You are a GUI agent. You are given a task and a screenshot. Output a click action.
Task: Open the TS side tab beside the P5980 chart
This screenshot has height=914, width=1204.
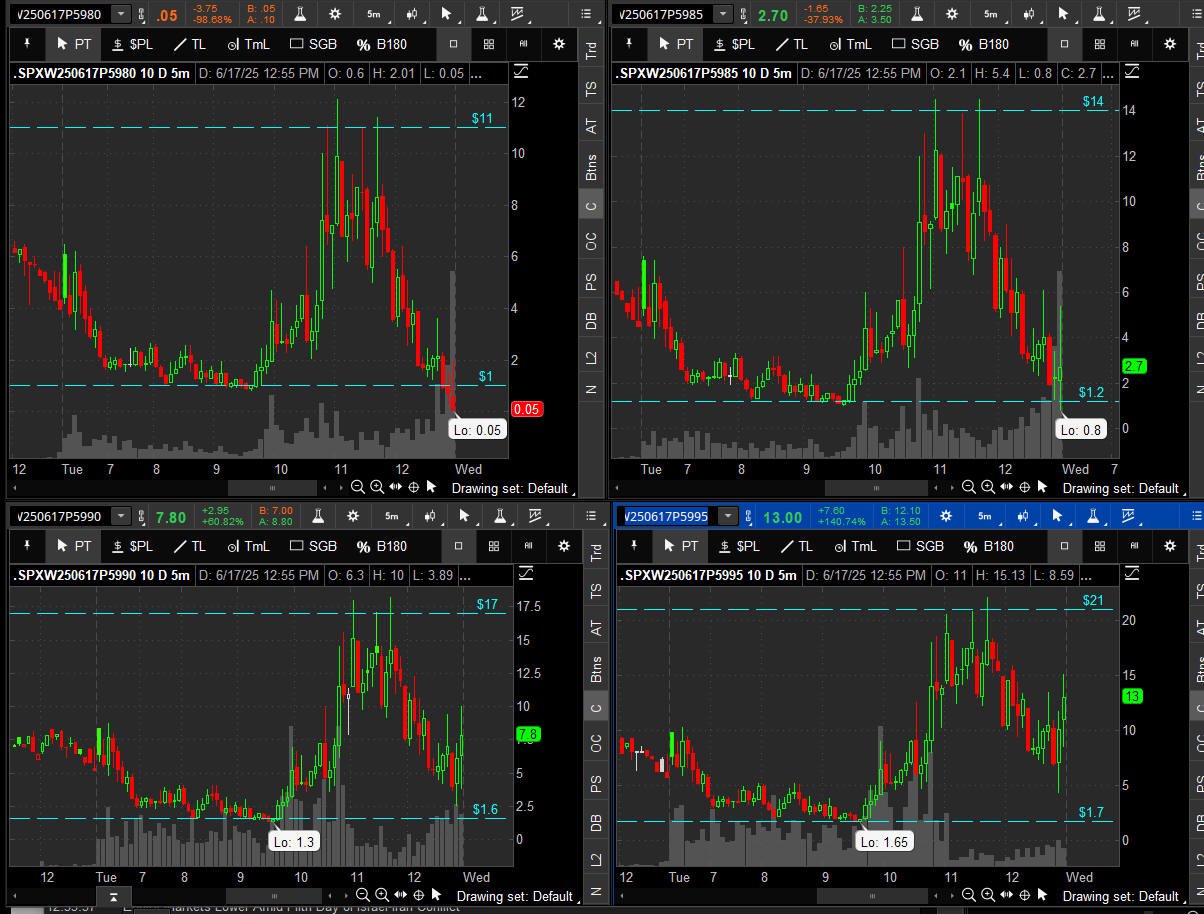click(x=592, y=89)
